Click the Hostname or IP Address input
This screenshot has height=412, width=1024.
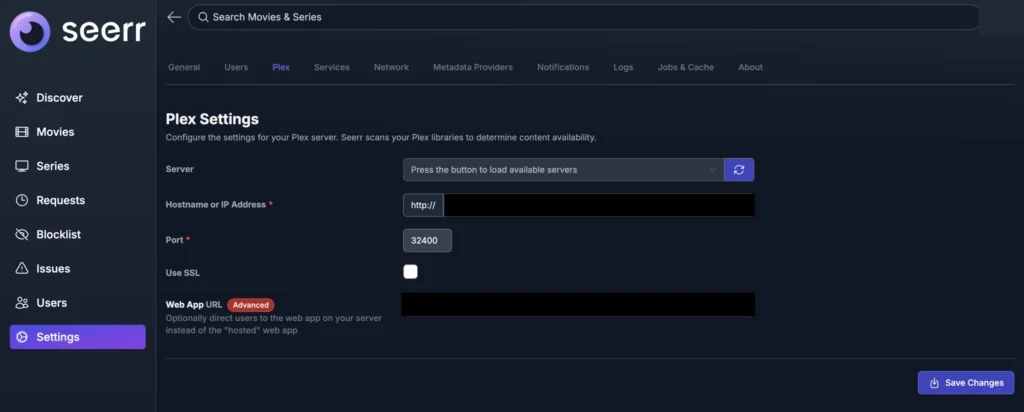click(599, 204)
